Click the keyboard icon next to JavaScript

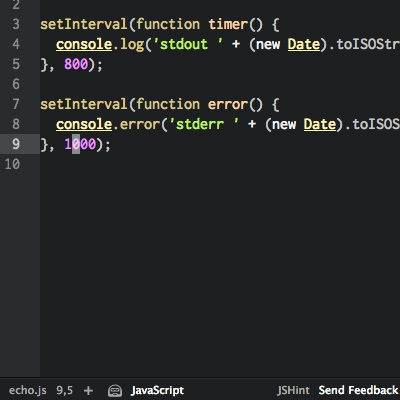pos(115,390)
